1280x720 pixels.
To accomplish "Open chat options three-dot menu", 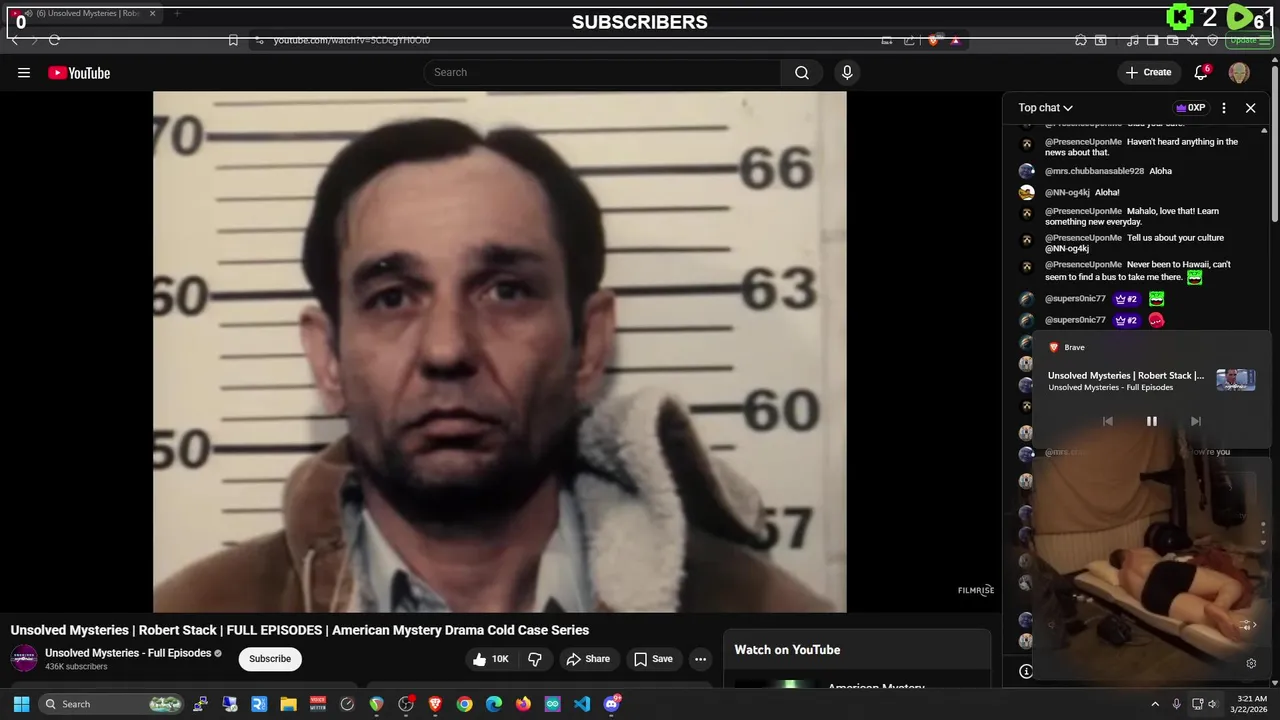I will (x=1224, y=108).
